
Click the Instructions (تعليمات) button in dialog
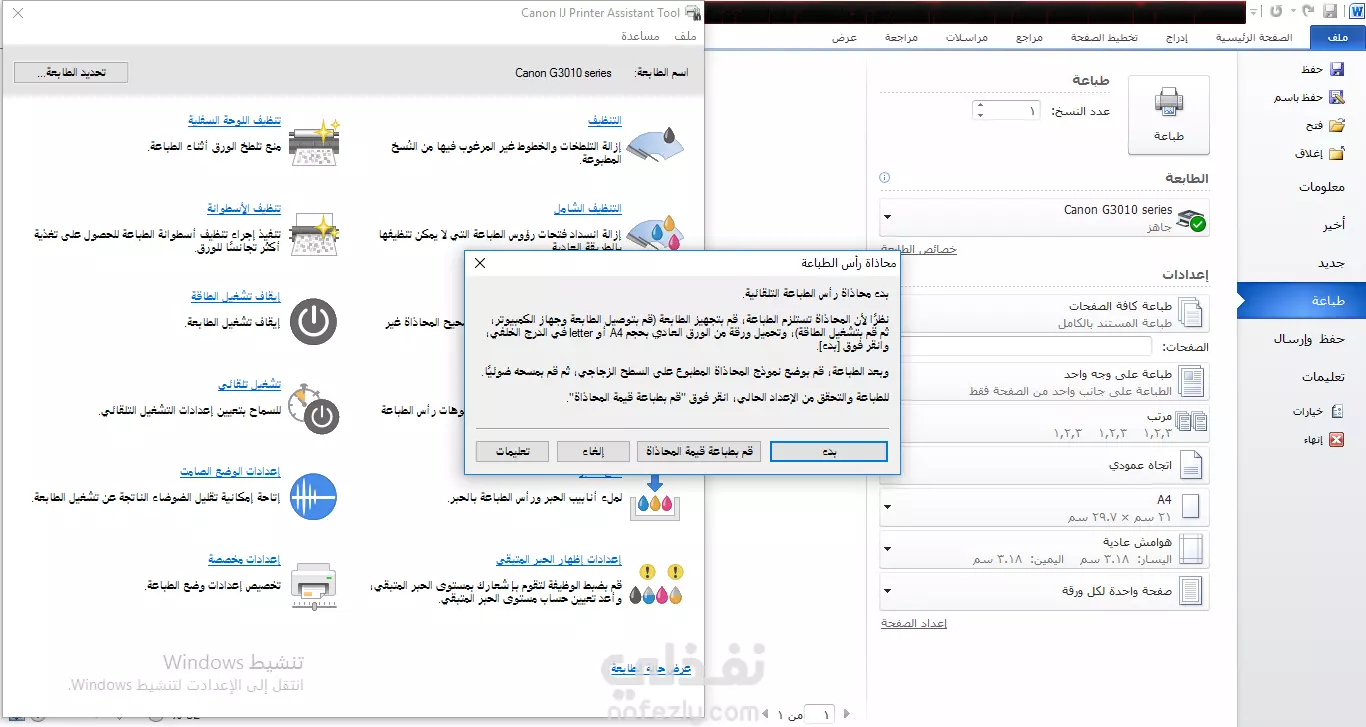tap(512, 452)
